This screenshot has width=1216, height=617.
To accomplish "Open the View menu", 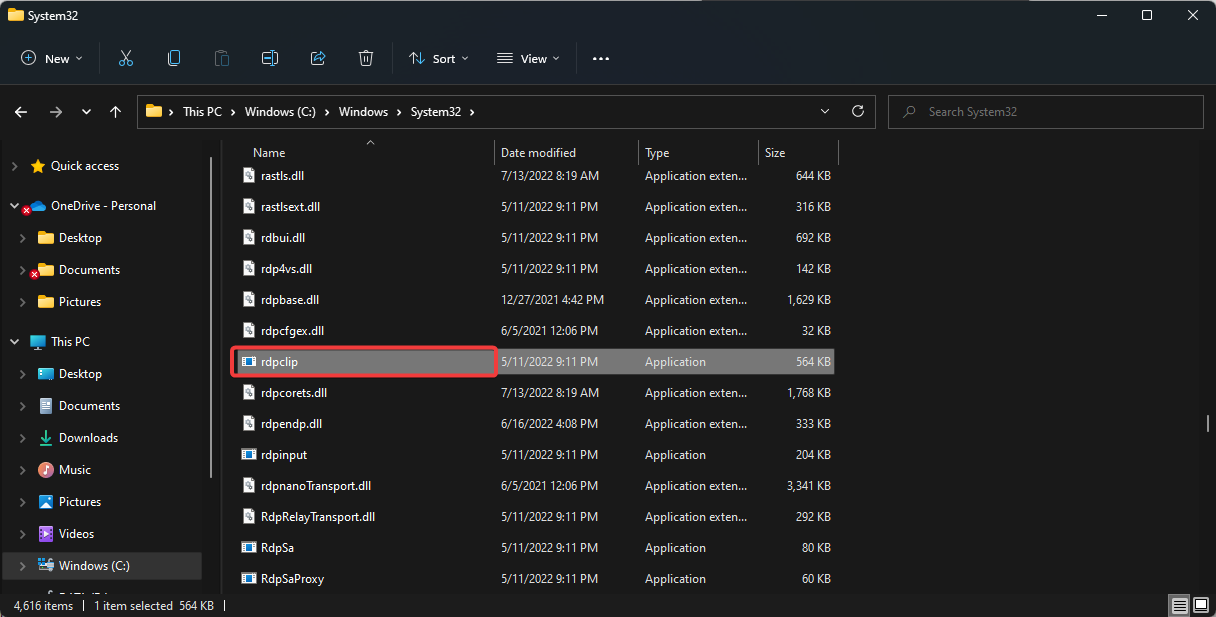I will click(x=528, y=58).
